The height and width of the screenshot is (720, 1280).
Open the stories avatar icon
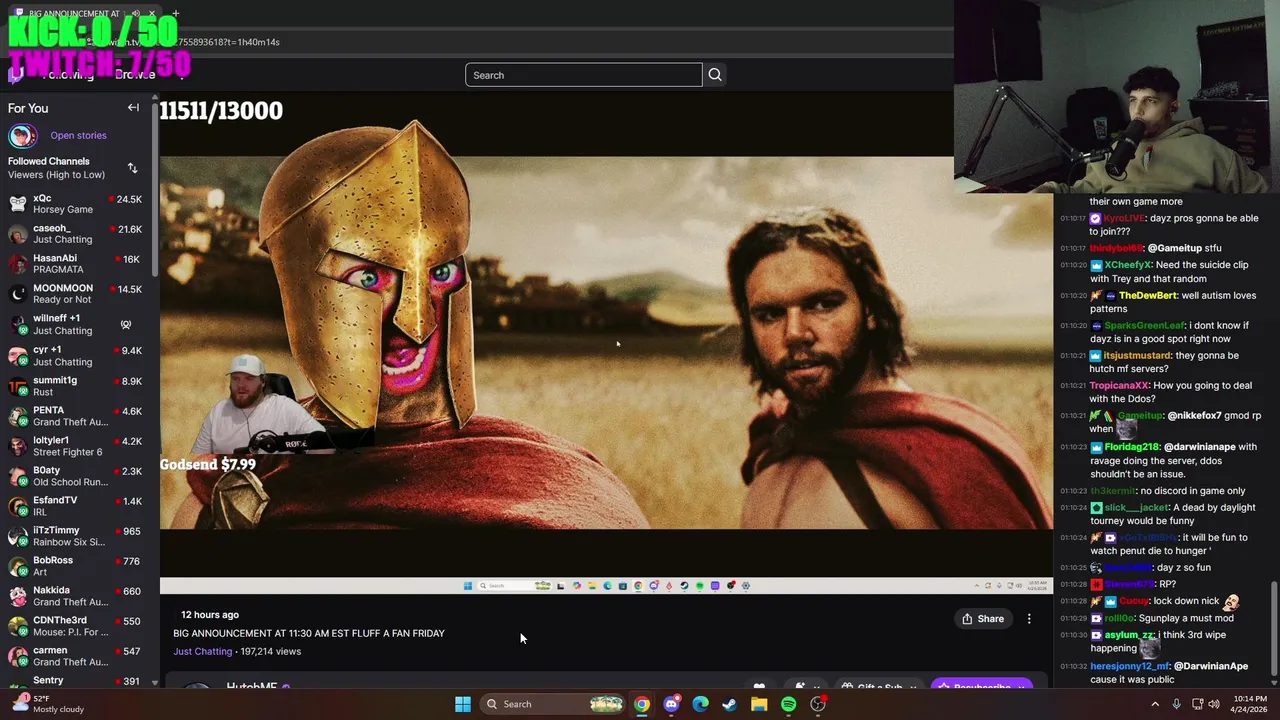(22, 135)
